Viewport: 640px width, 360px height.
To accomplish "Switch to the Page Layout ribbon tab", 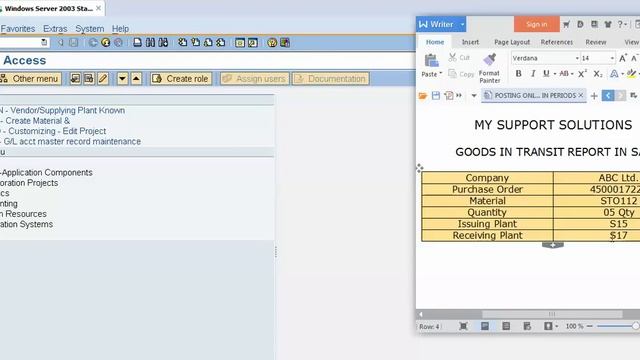I will 512,42.
